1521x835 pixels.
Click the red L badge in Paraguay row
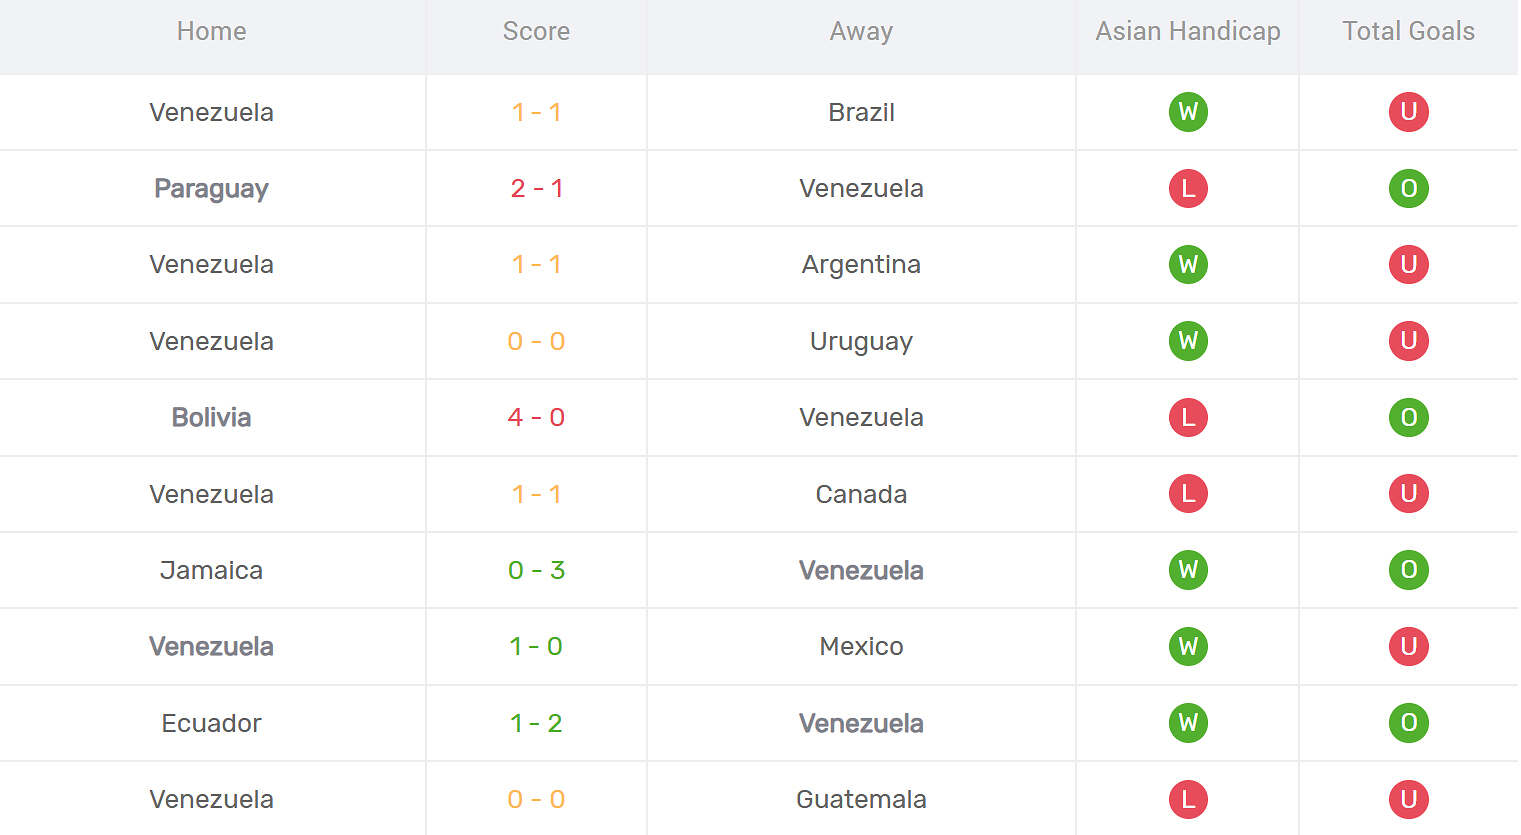1188,188
